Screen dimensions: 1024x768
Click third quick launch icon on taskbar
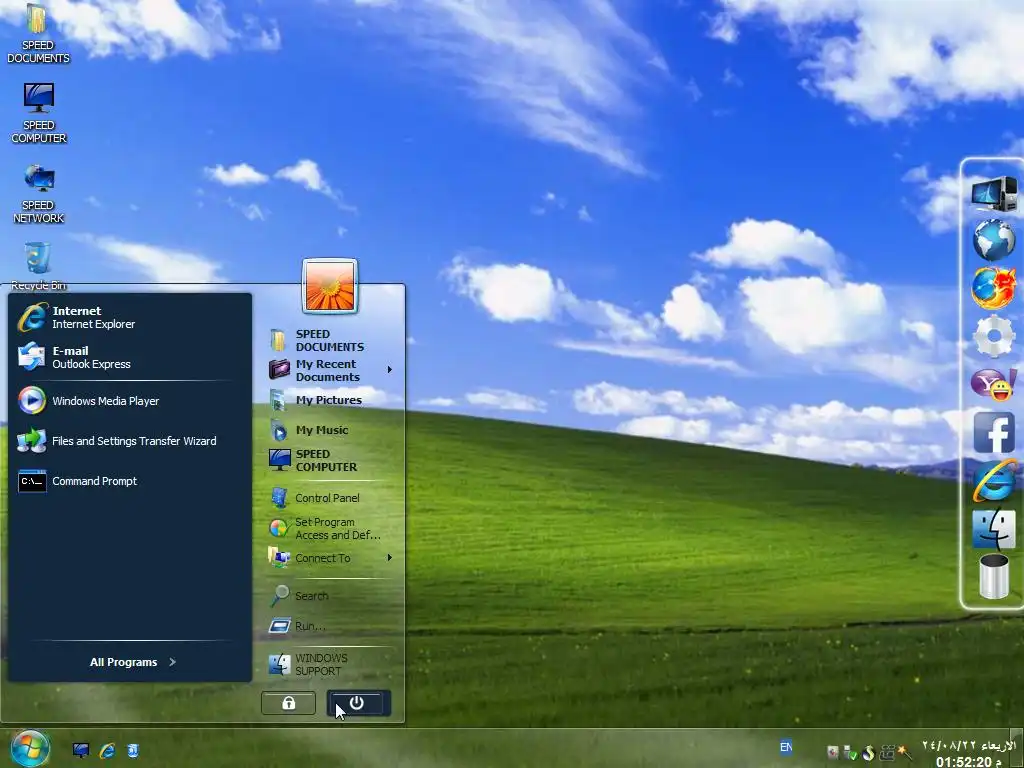click(133, 750)
